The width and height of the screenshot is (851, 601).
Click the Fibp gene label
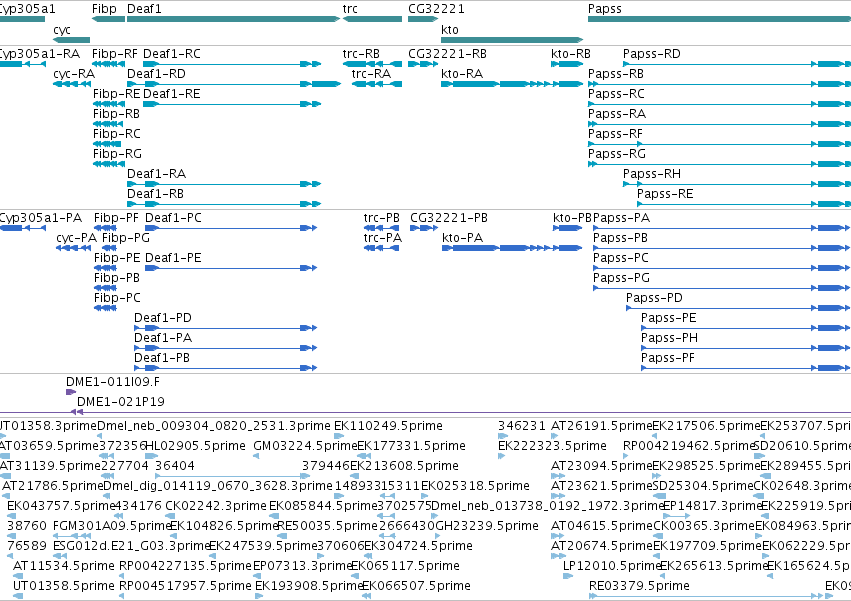coord(104,9)
